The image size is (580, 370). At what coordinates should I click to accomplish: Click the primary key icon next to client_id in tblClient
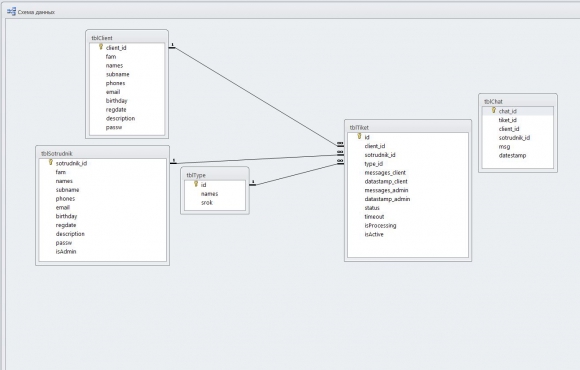click(x=101, y=47)
